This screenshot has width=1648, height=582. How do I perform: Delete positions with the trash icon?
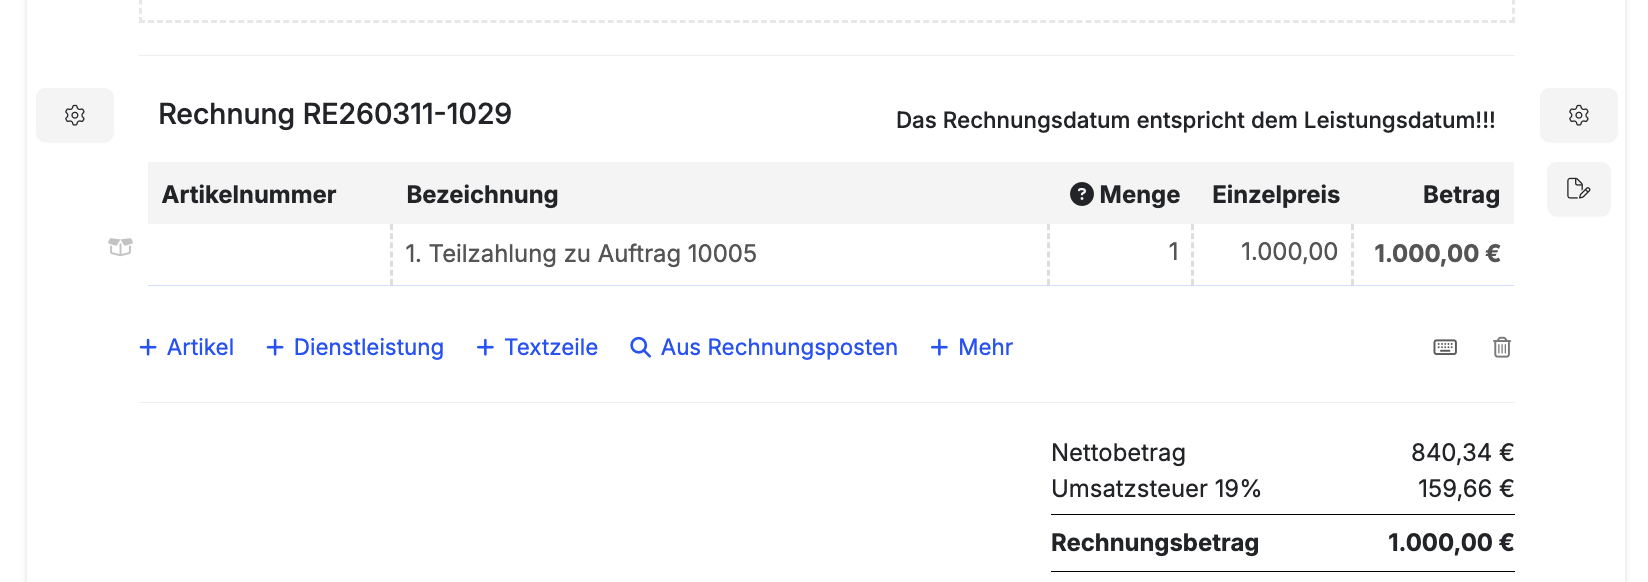point(1501,347)
